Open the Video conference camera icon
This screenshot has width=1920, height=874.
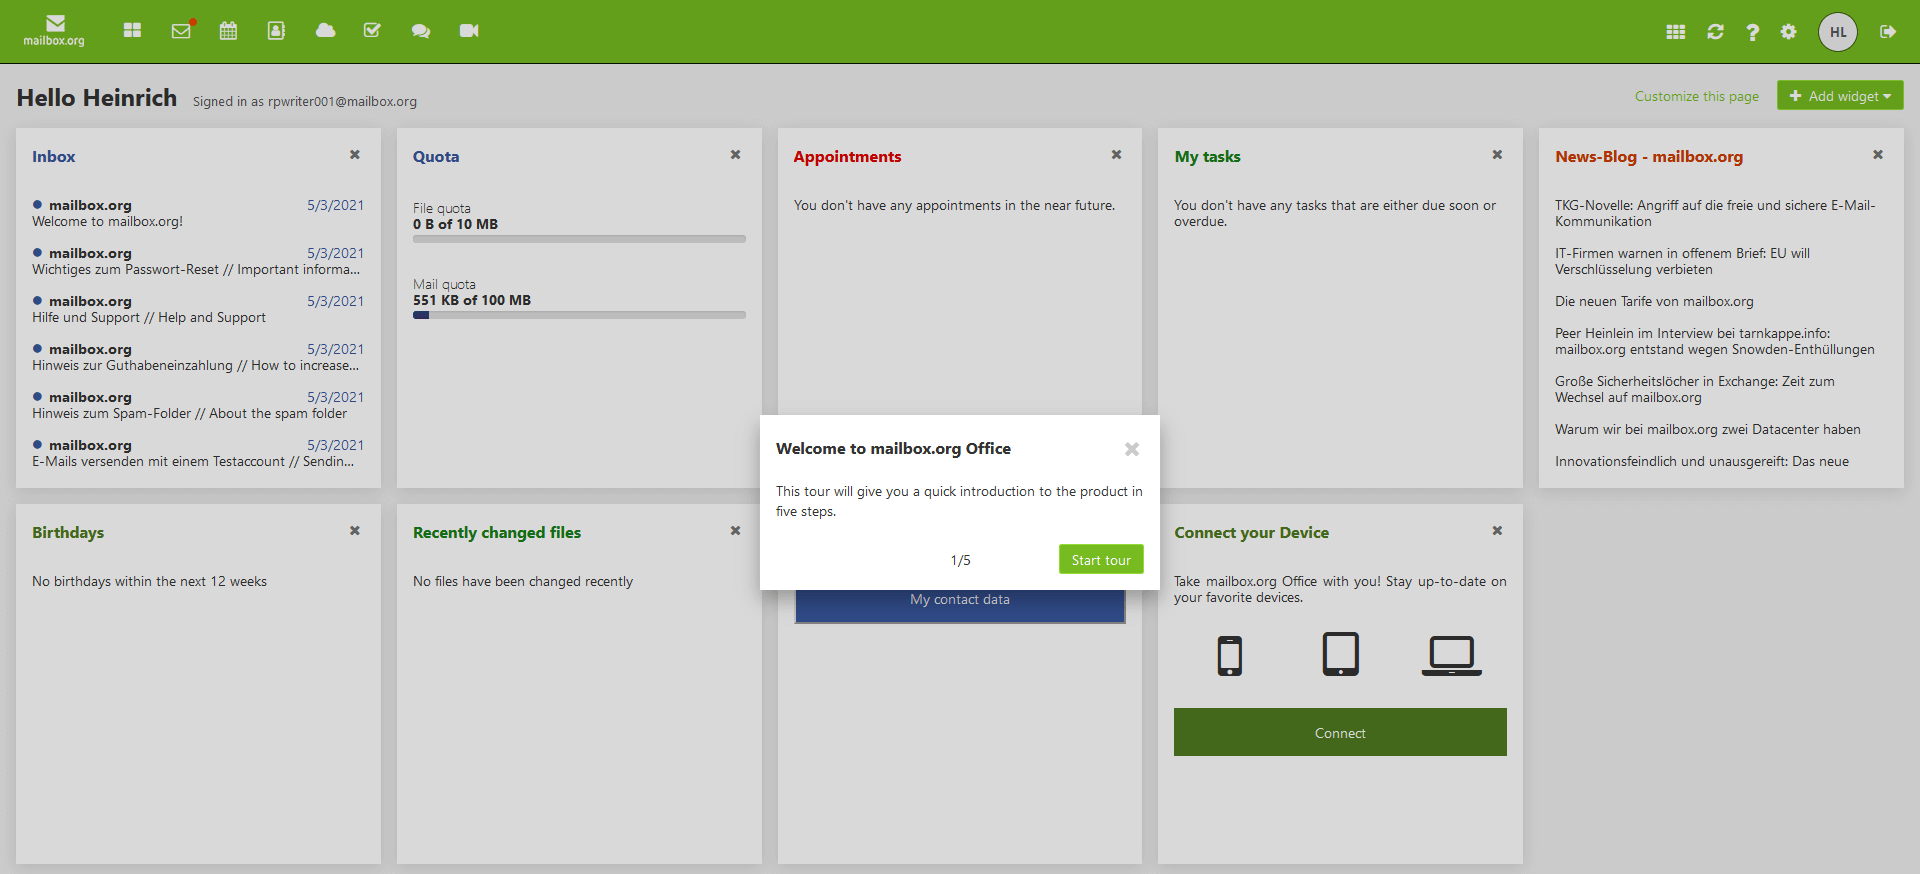coord(469,31)
